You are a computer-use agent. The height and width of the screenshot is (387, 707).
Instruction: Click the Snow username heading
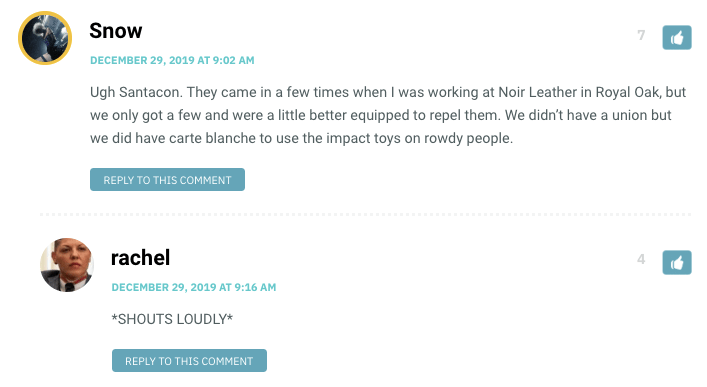tap(116, 31)
